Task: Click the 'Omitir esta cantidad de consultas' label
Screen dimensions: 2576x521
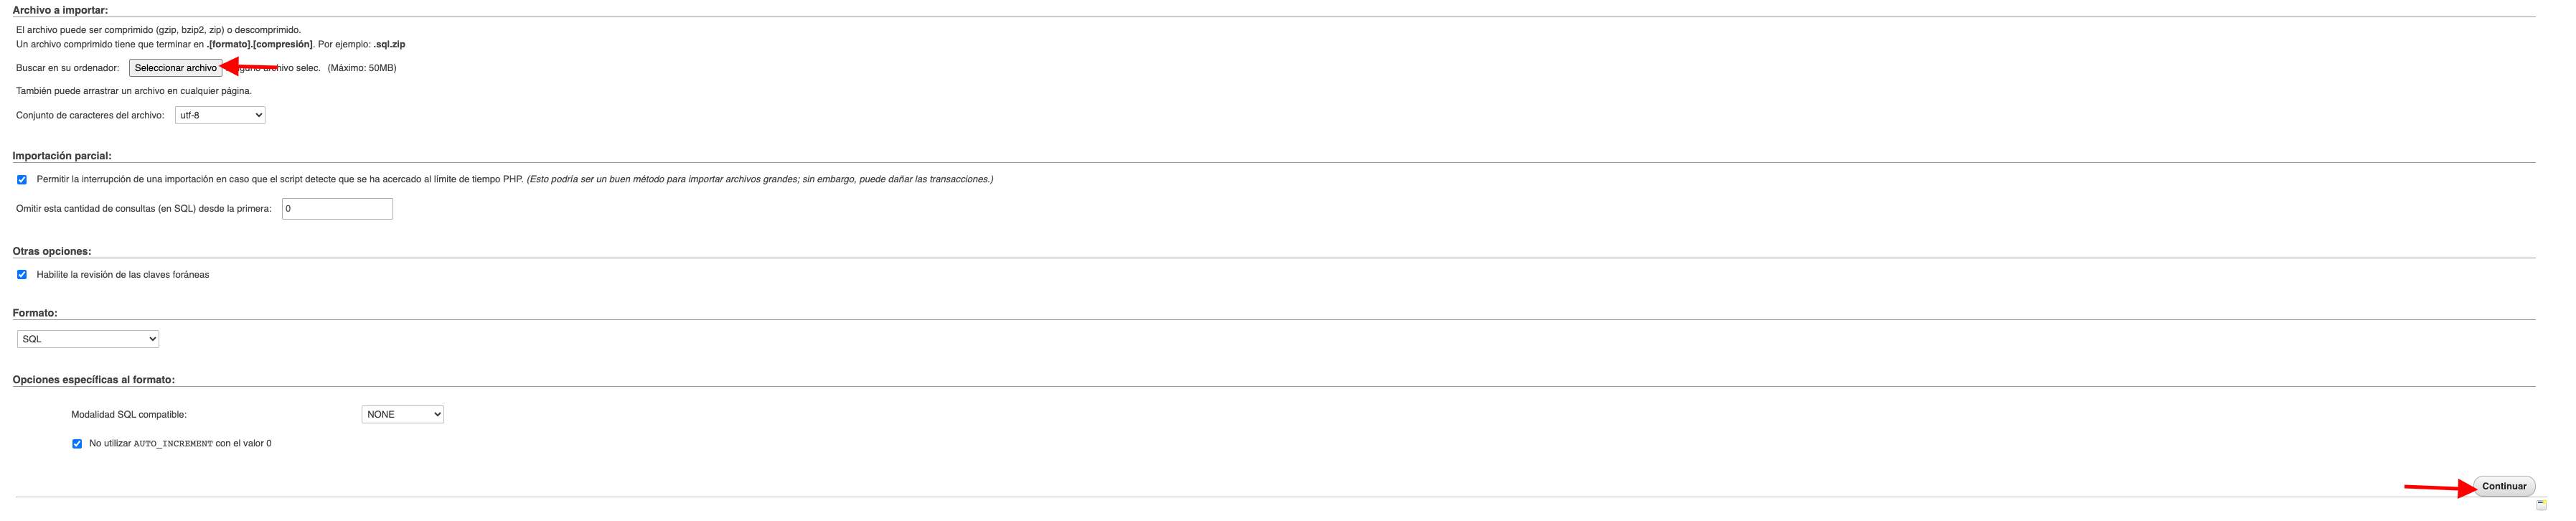Action: click(144, 209)
